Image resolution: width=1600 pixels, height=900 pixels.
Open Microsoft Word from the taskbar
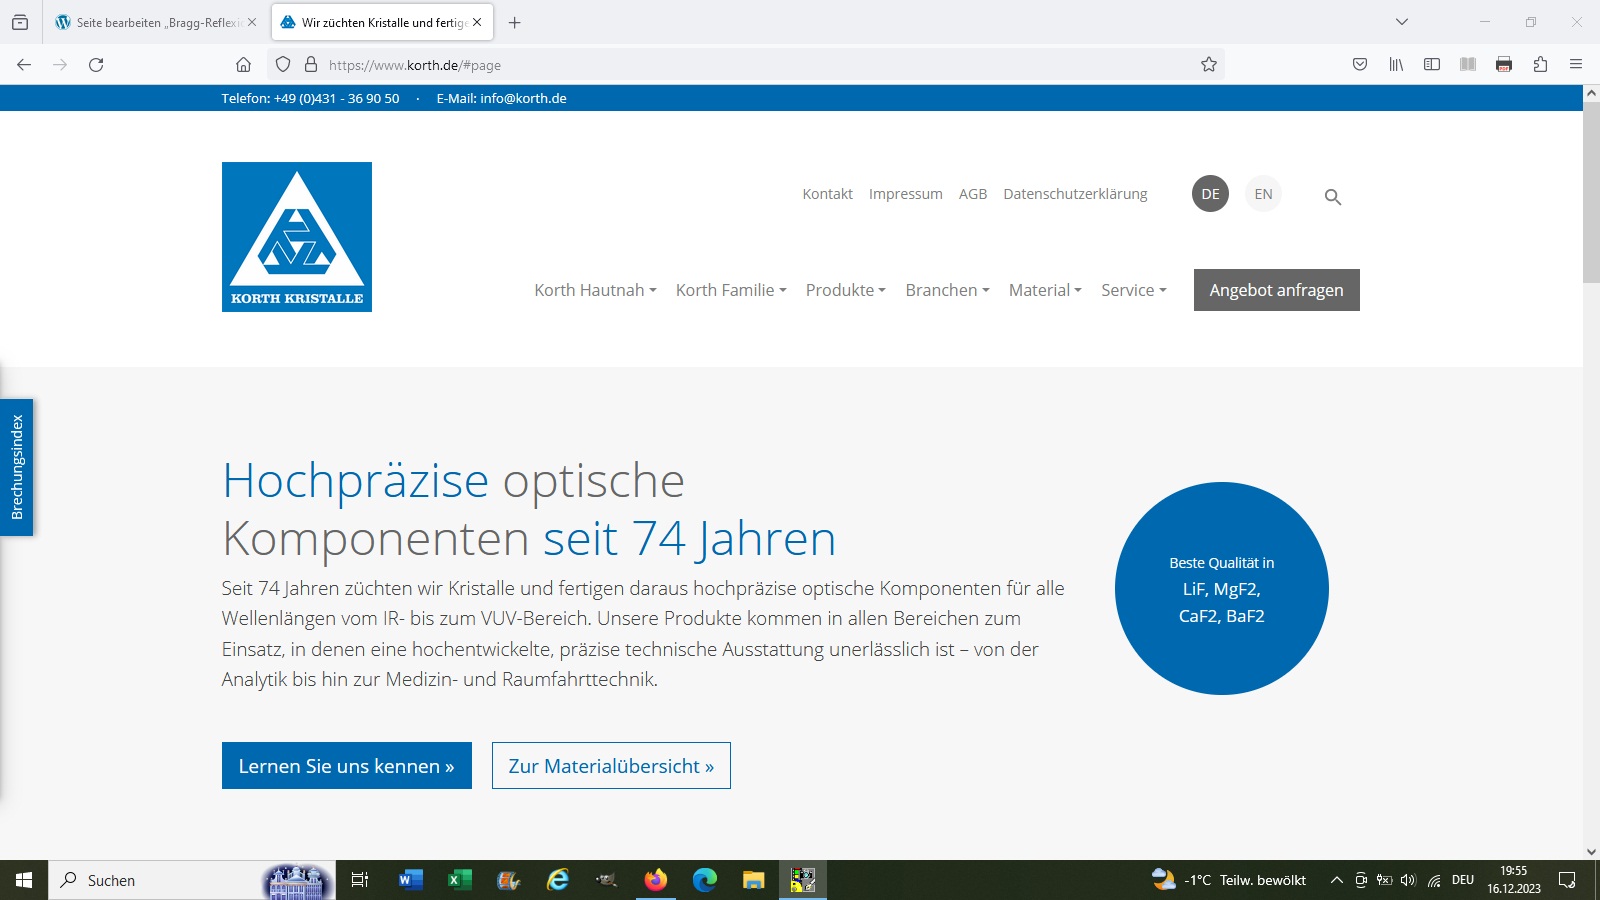click(x=410, y=880)
